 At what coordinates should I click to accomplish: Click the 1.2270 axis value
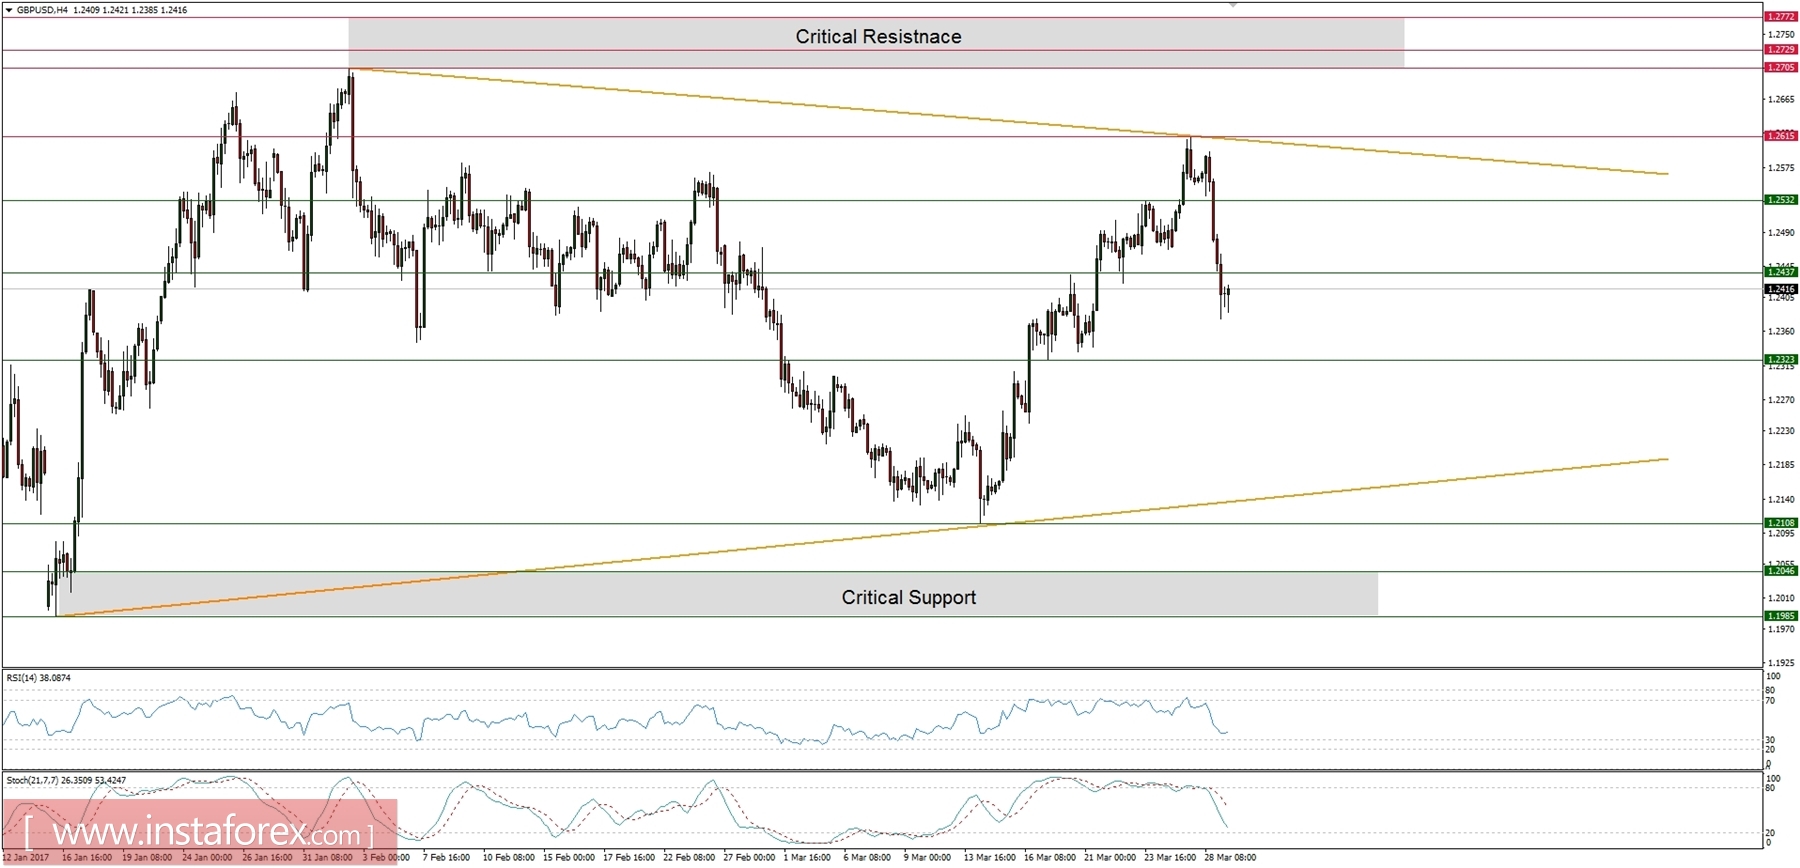[1781, 400]
